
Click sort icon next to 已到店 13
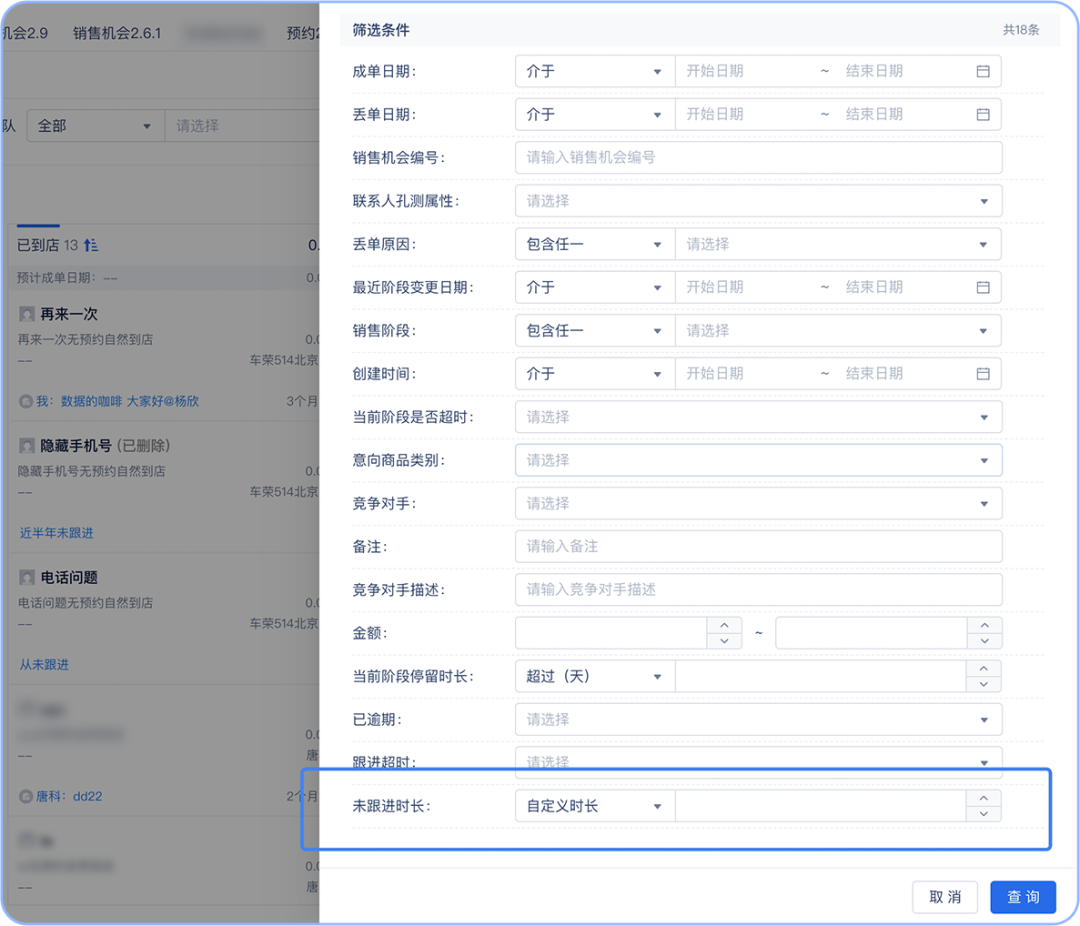[91, 245]
